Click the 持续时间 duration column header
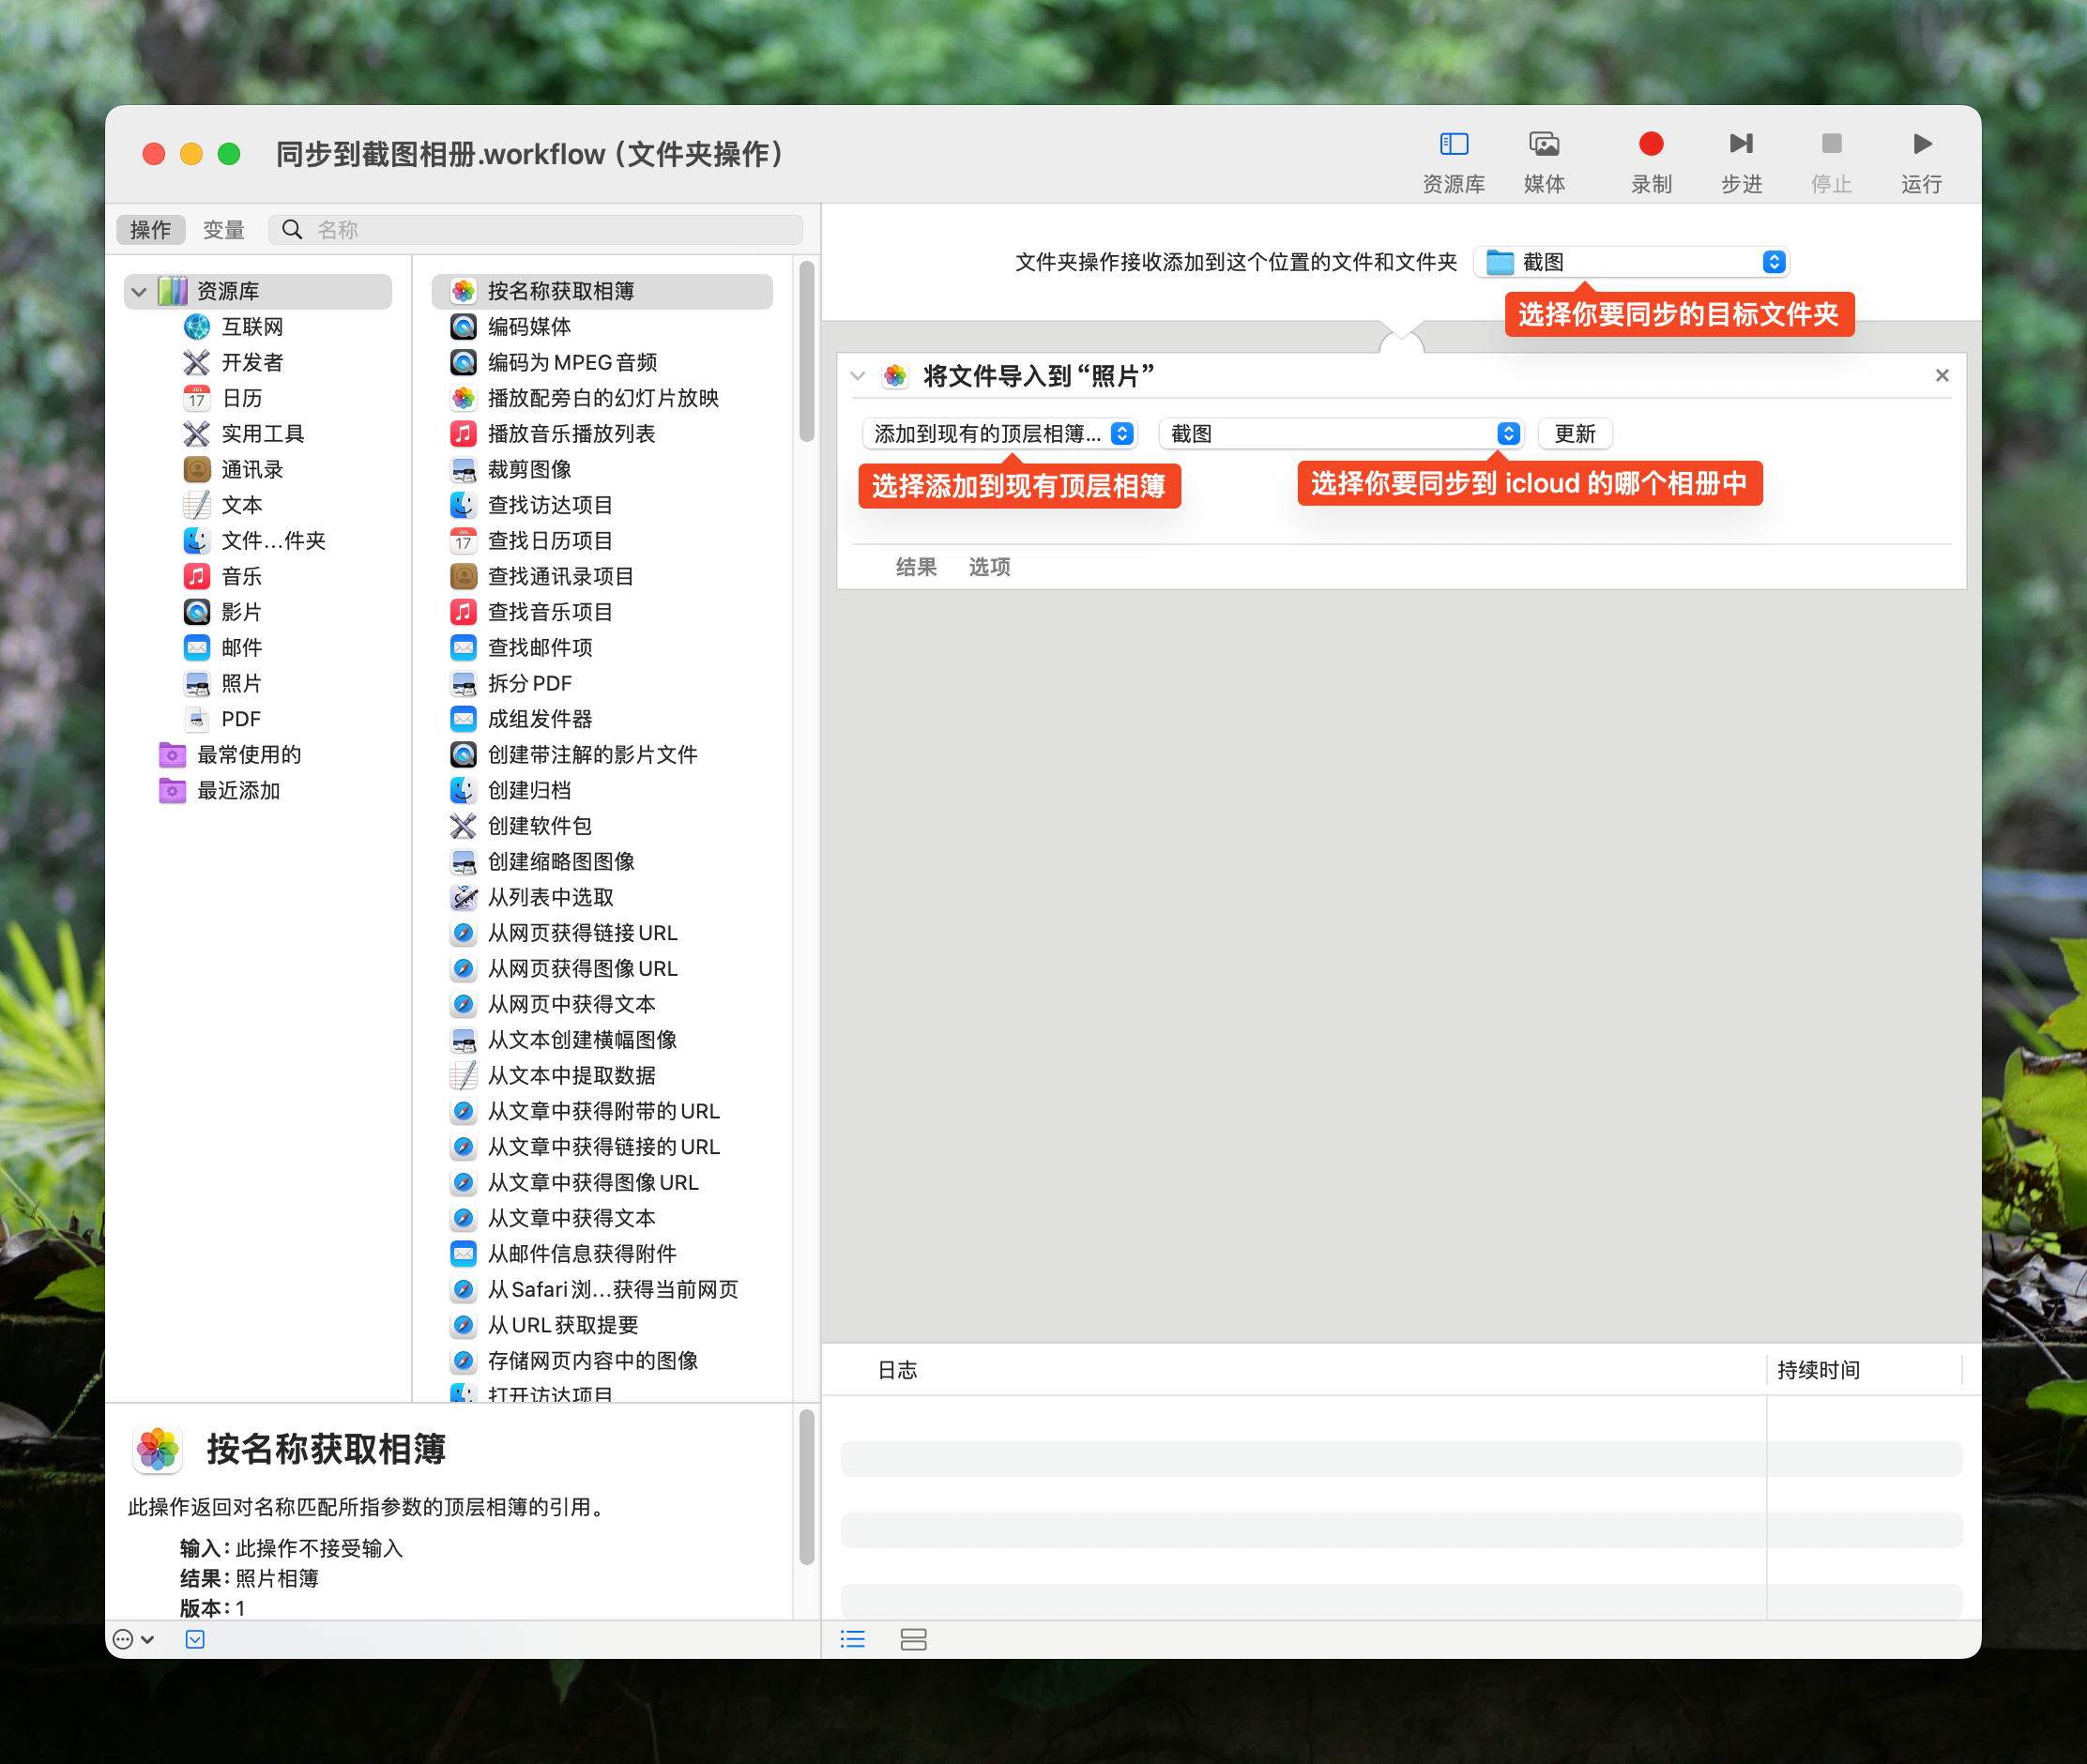 [x=1818, y=1371]
